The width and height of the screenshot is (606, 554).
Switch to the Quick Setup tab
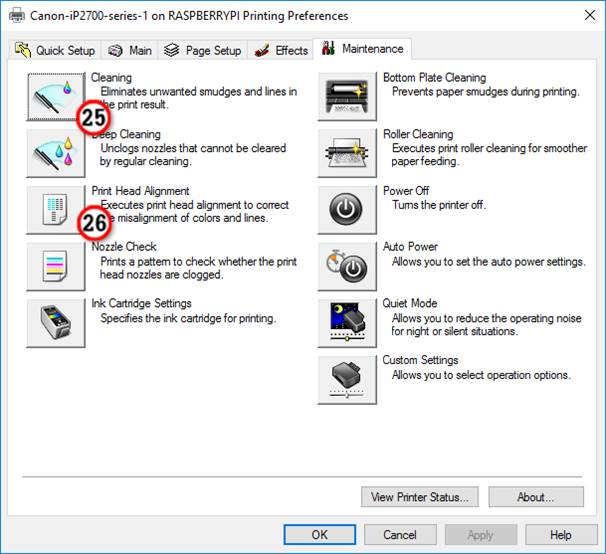pos(54,50)
